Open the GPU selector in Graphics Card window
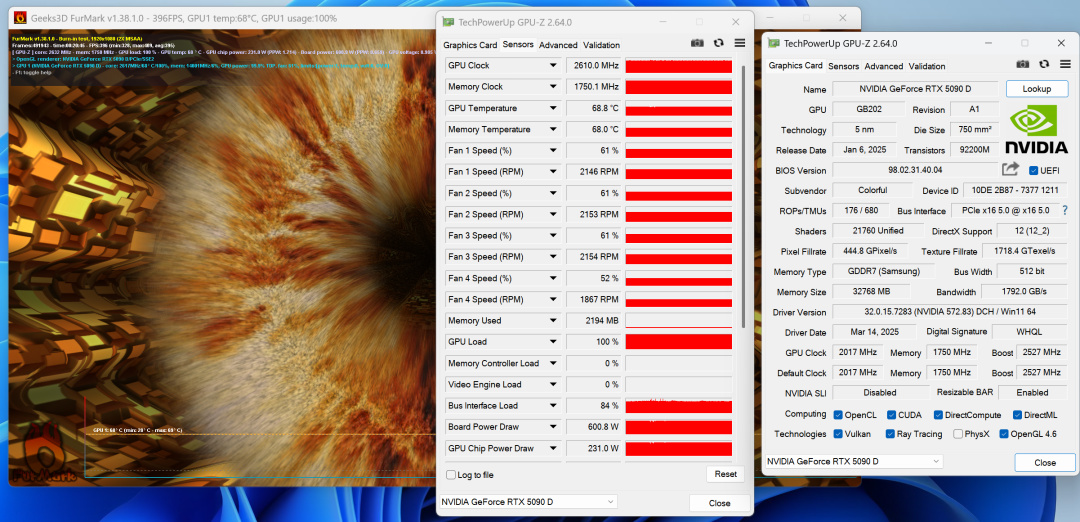The height and width of the screenshot is (522, 1080). point(853,461)
